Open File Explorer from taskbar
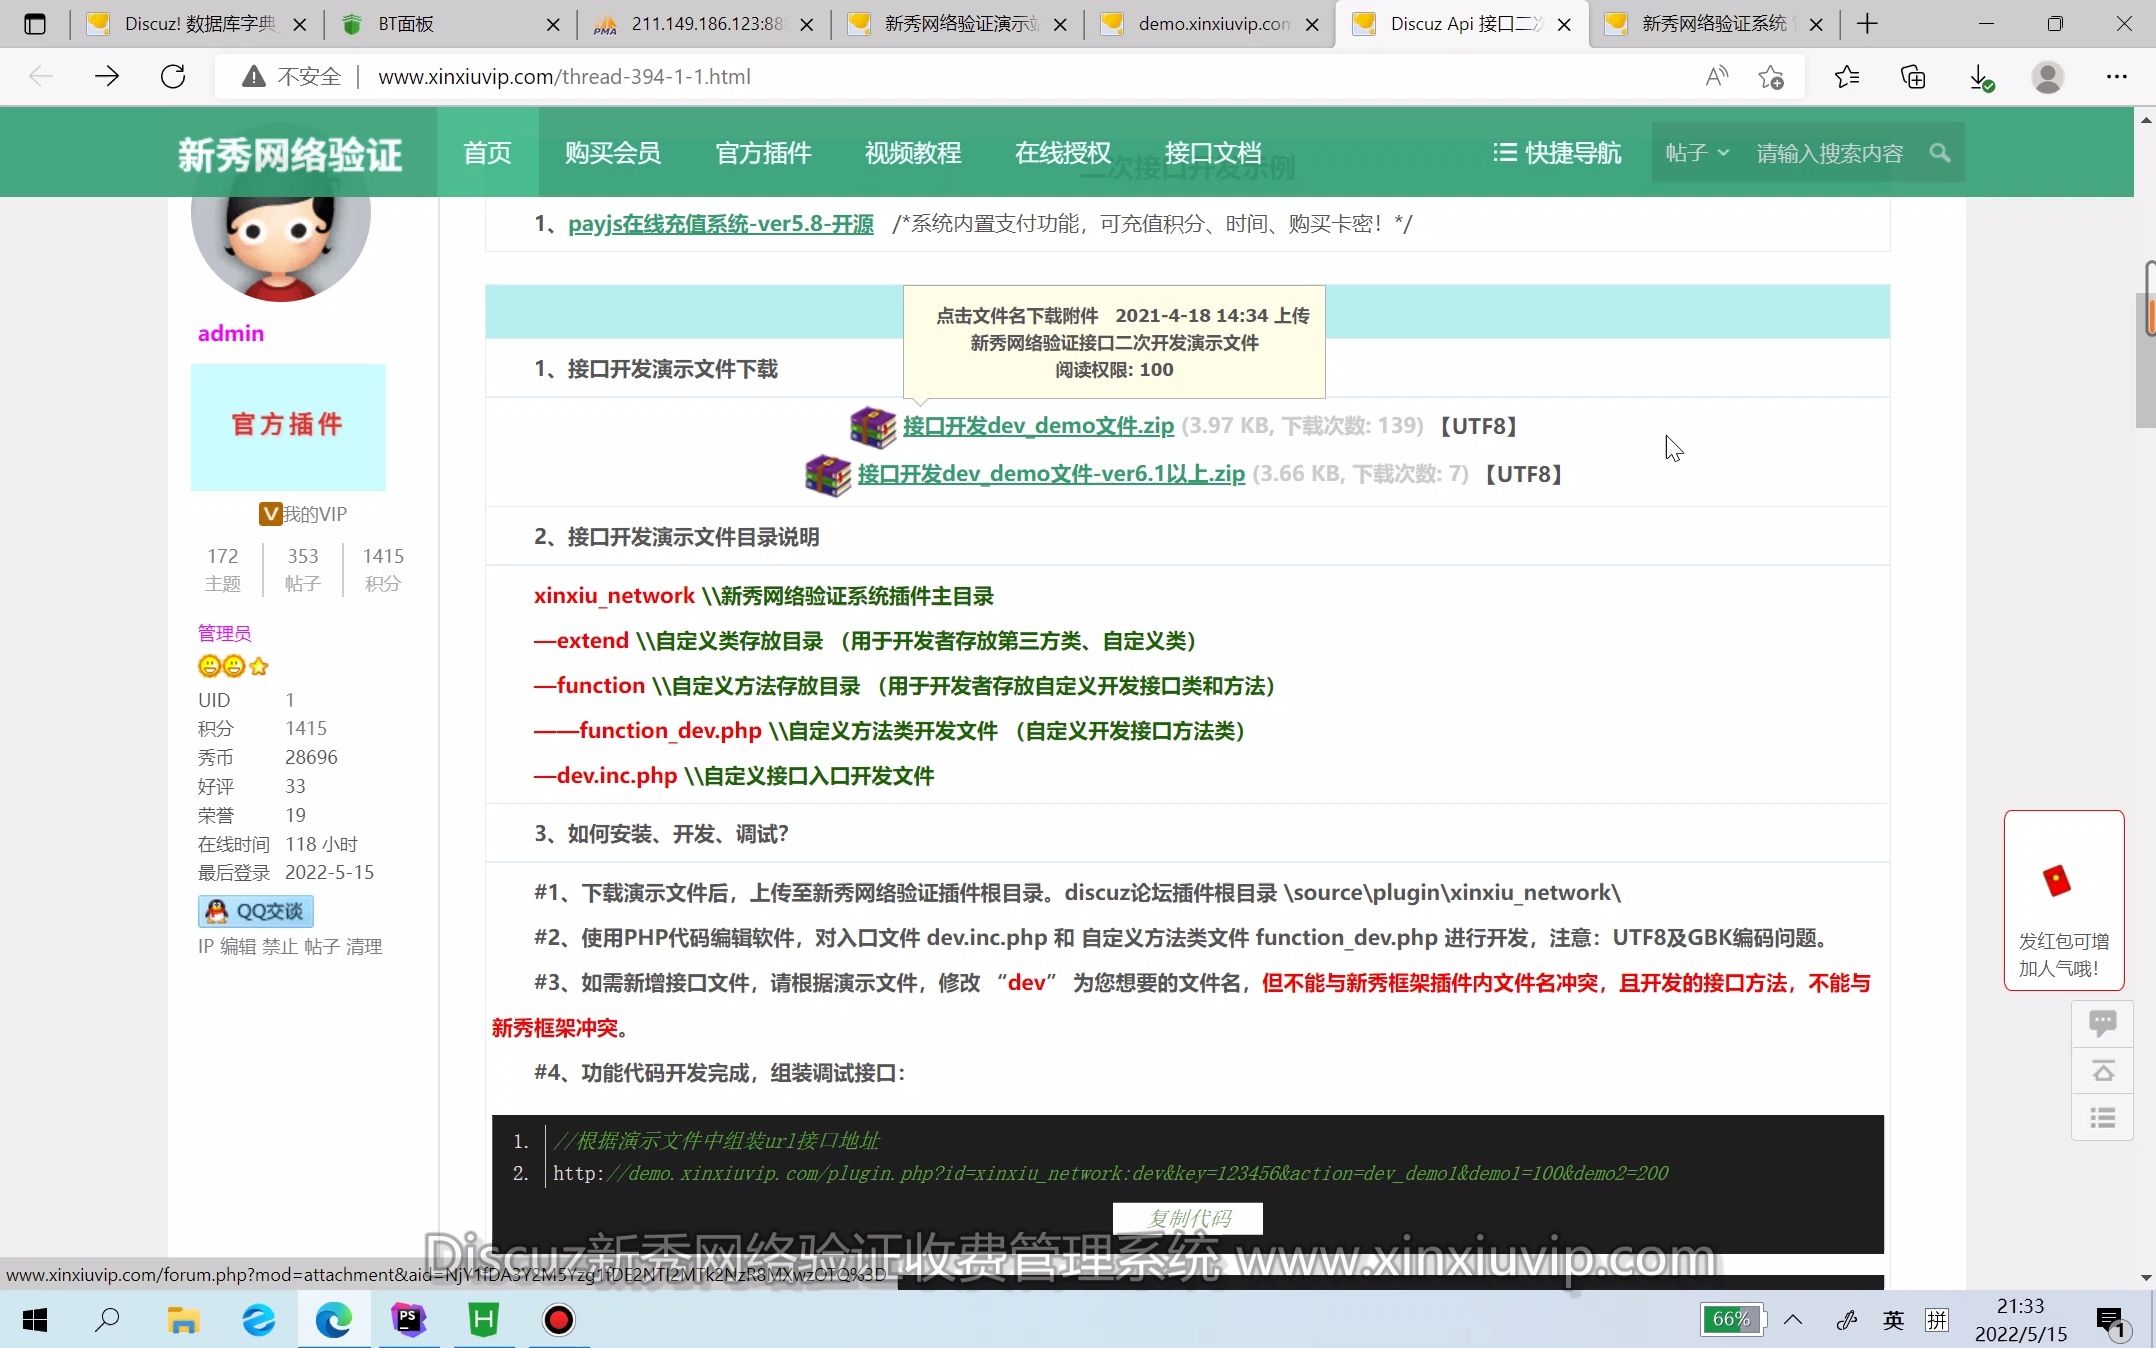Viewport: 2156px width, 1348px height. point(183,1320)
